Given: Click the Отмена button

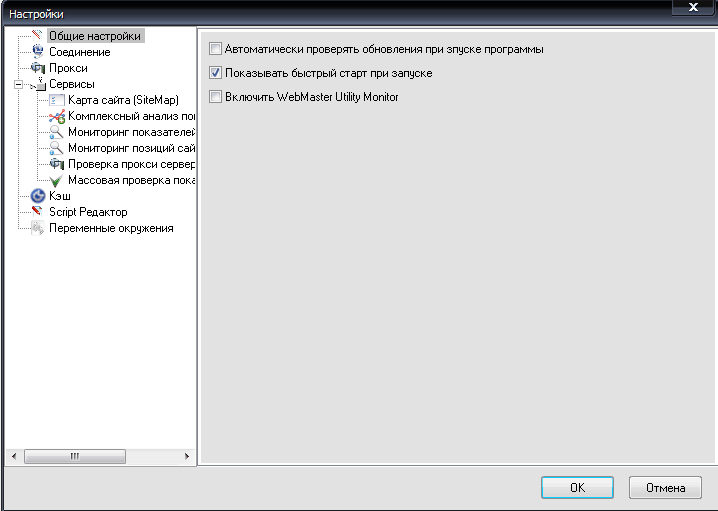Looking at the screenshot, I should (x=664, y=487).
